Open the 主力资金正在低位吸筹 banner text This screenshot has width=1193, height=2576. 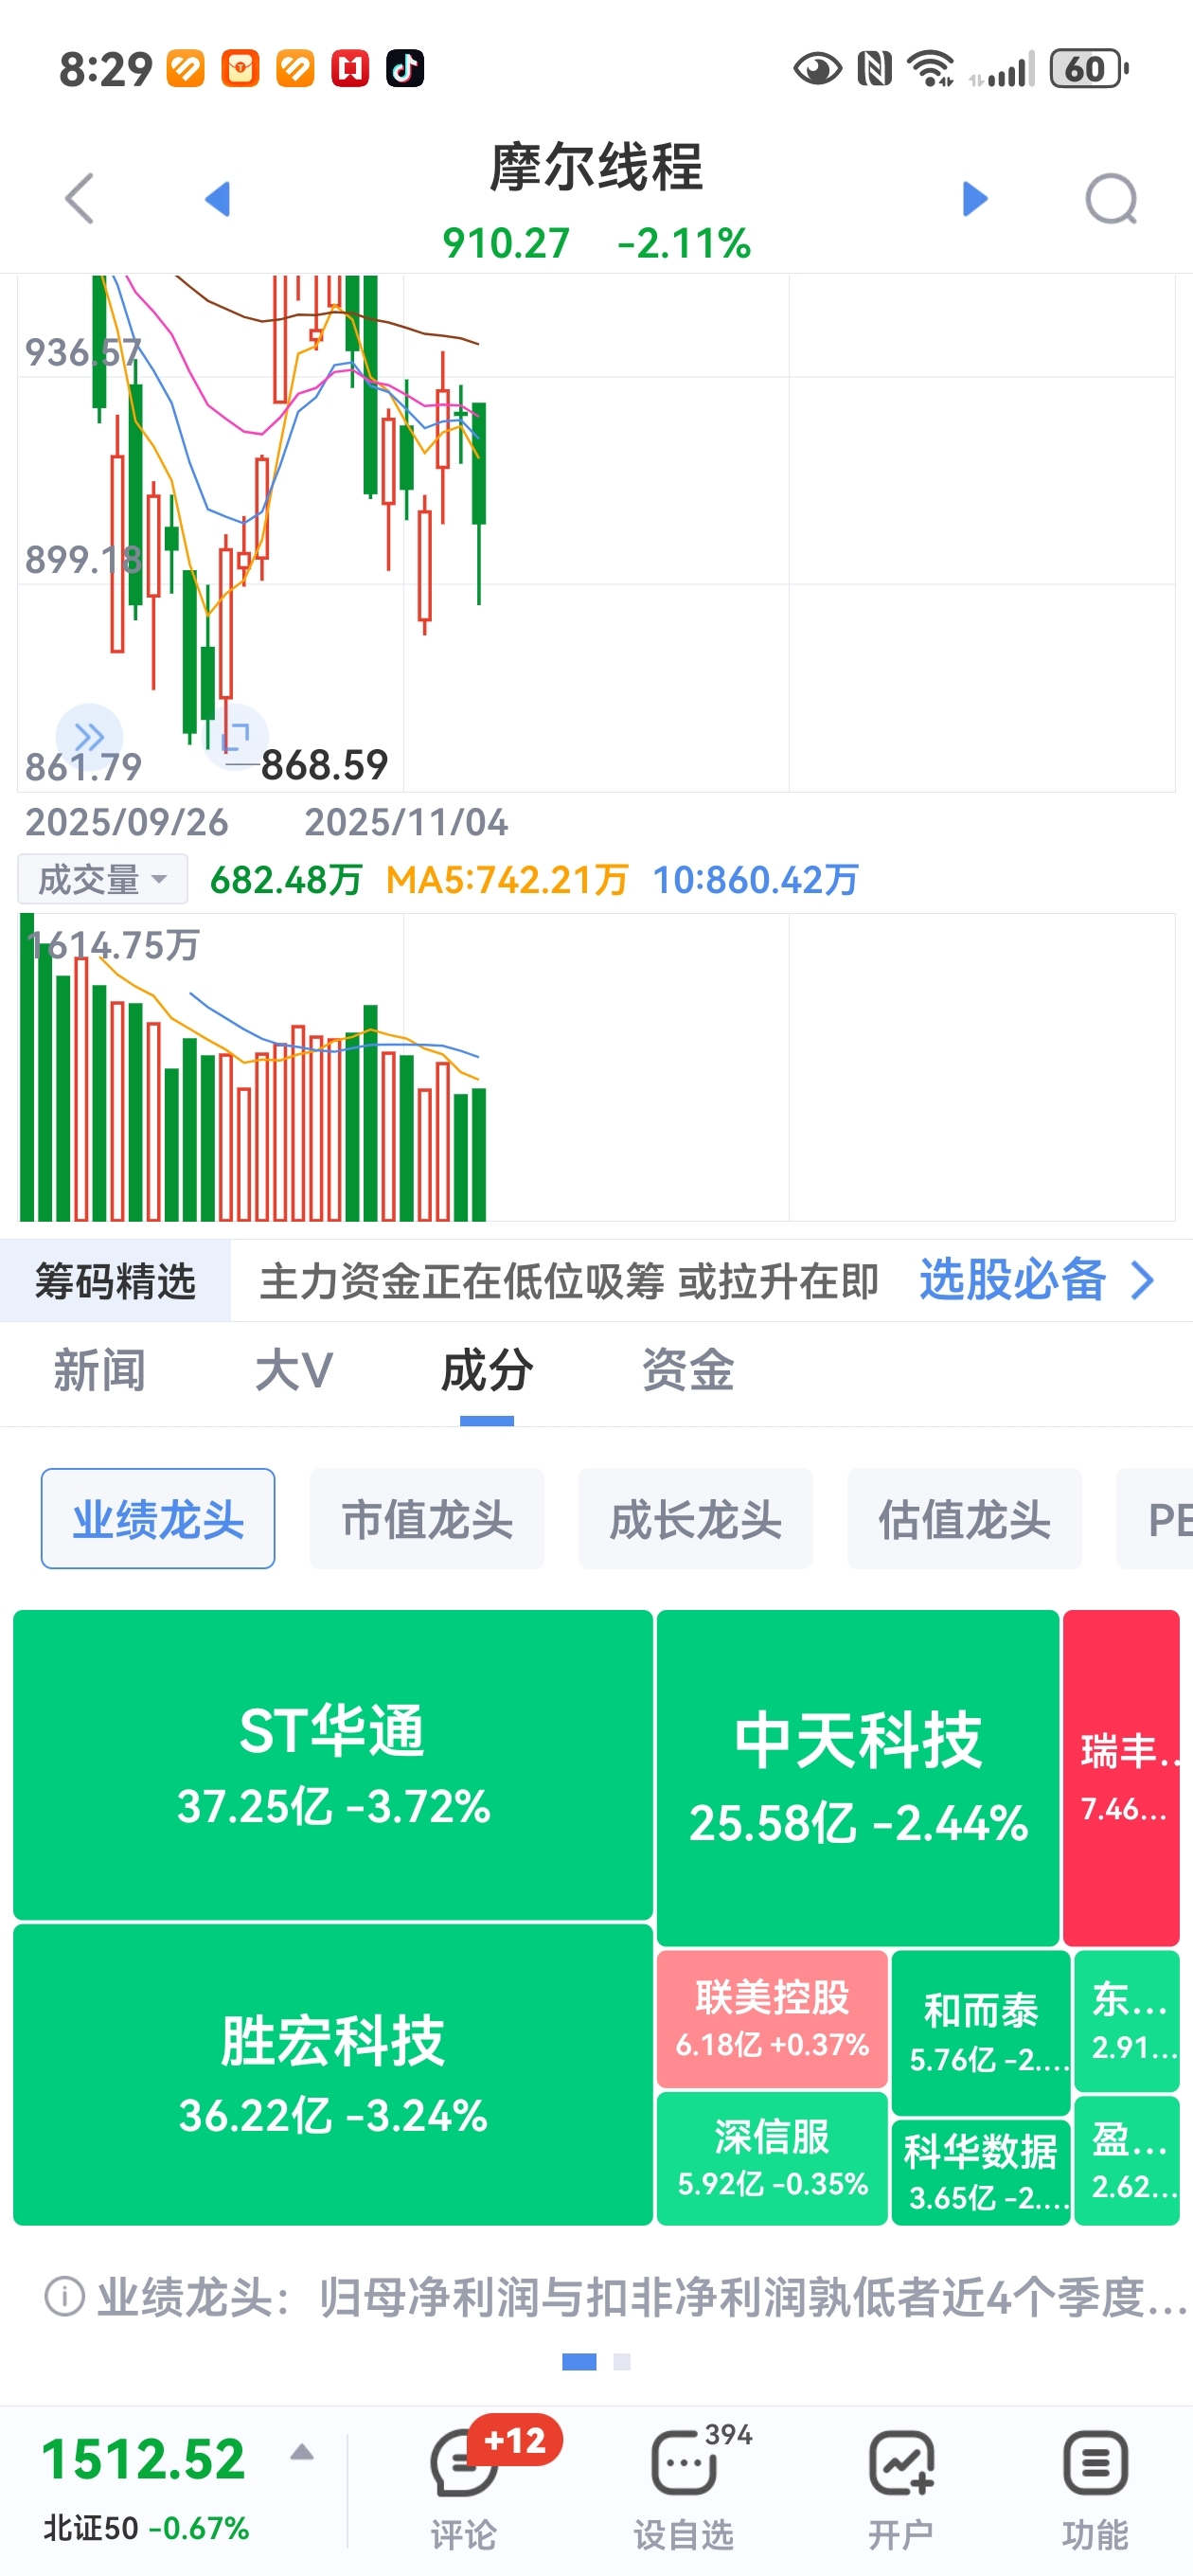pos(569,1281)
